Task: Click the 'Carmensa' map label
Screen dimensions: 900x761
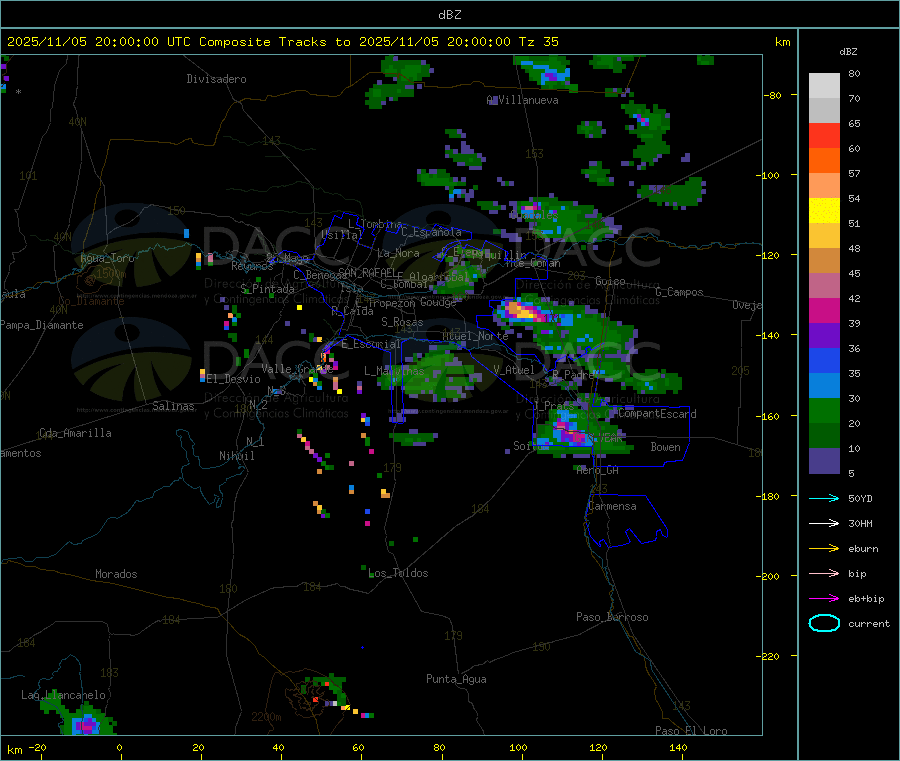Action: click(x=612, y=506)
